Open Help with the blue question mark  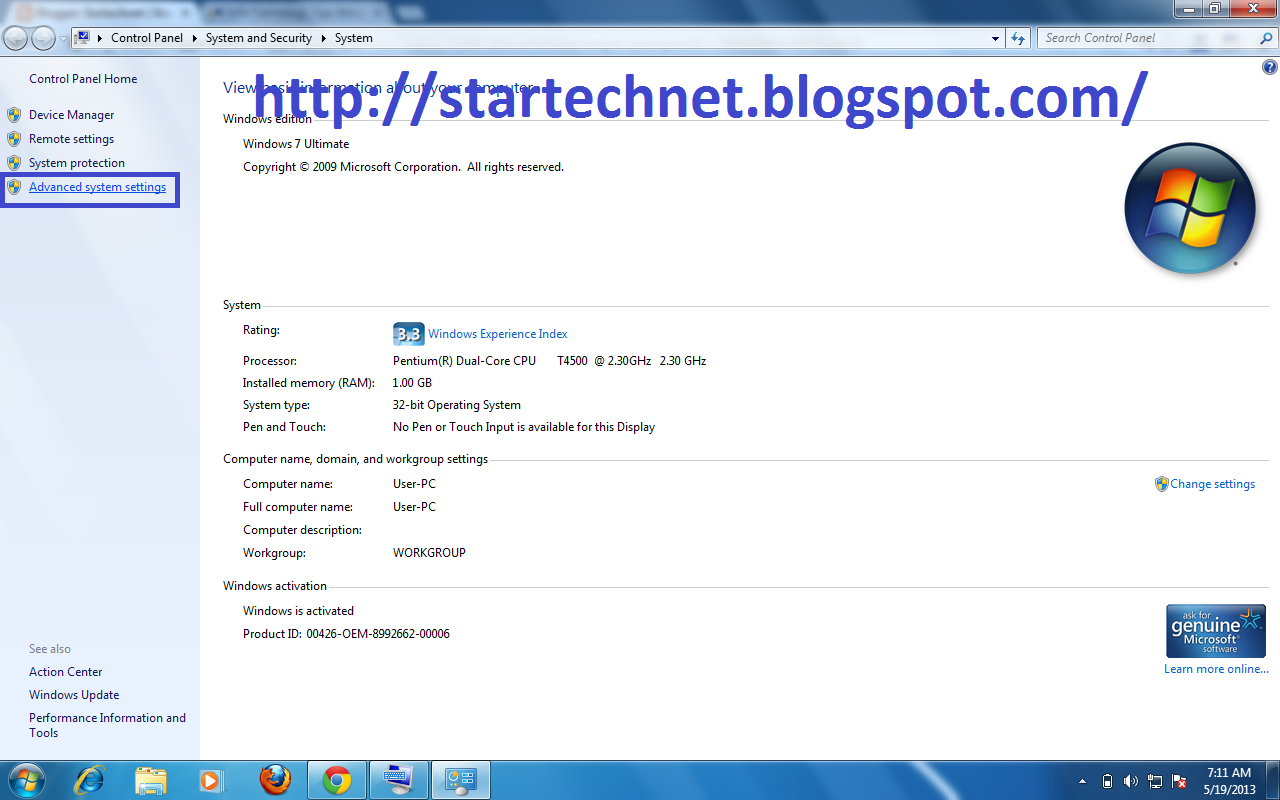[1270, 67]
